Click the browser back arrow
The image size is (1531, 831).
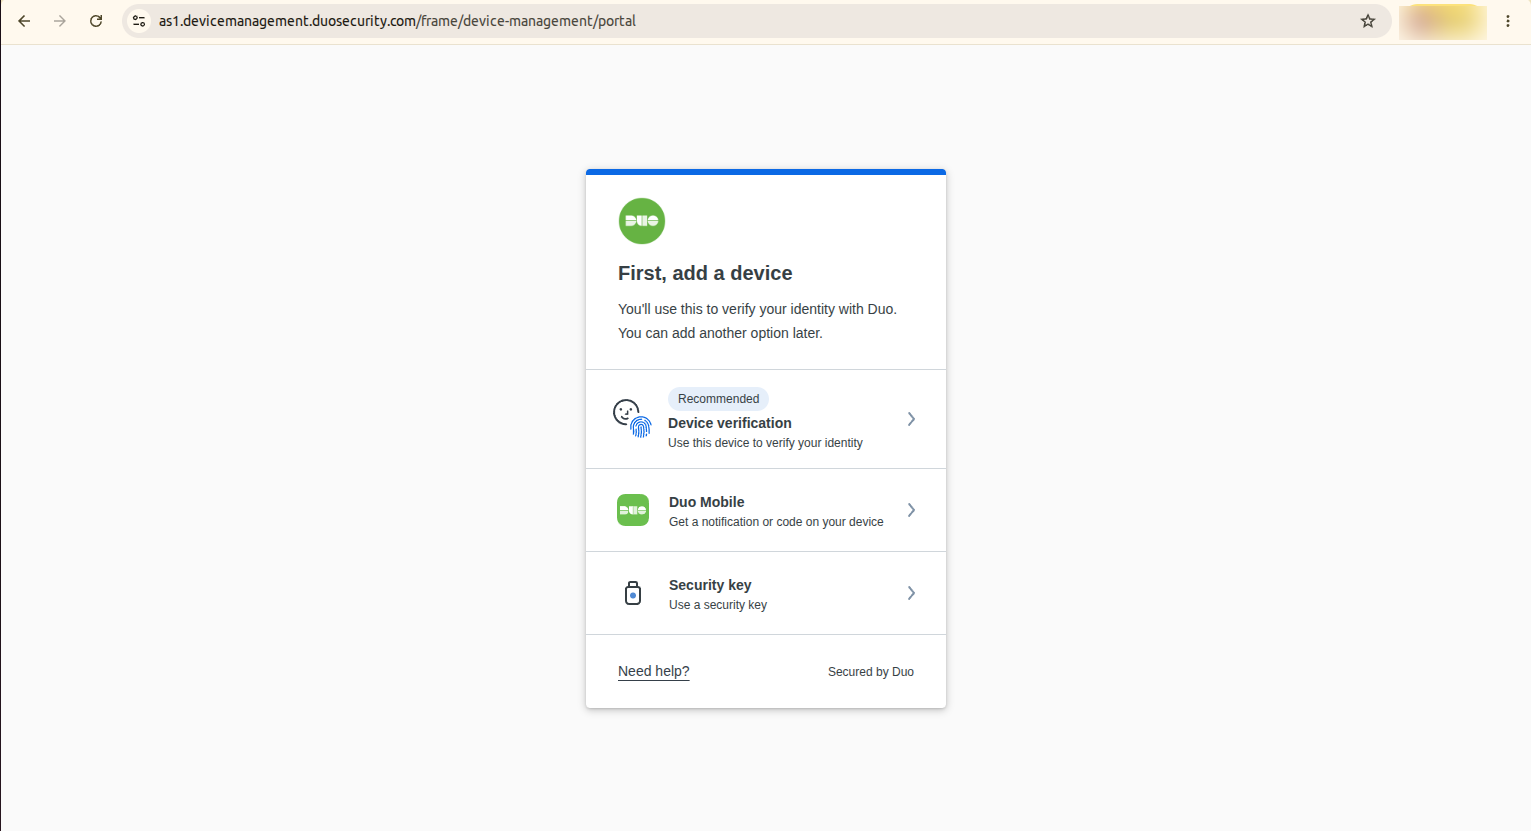click(24, 21)
